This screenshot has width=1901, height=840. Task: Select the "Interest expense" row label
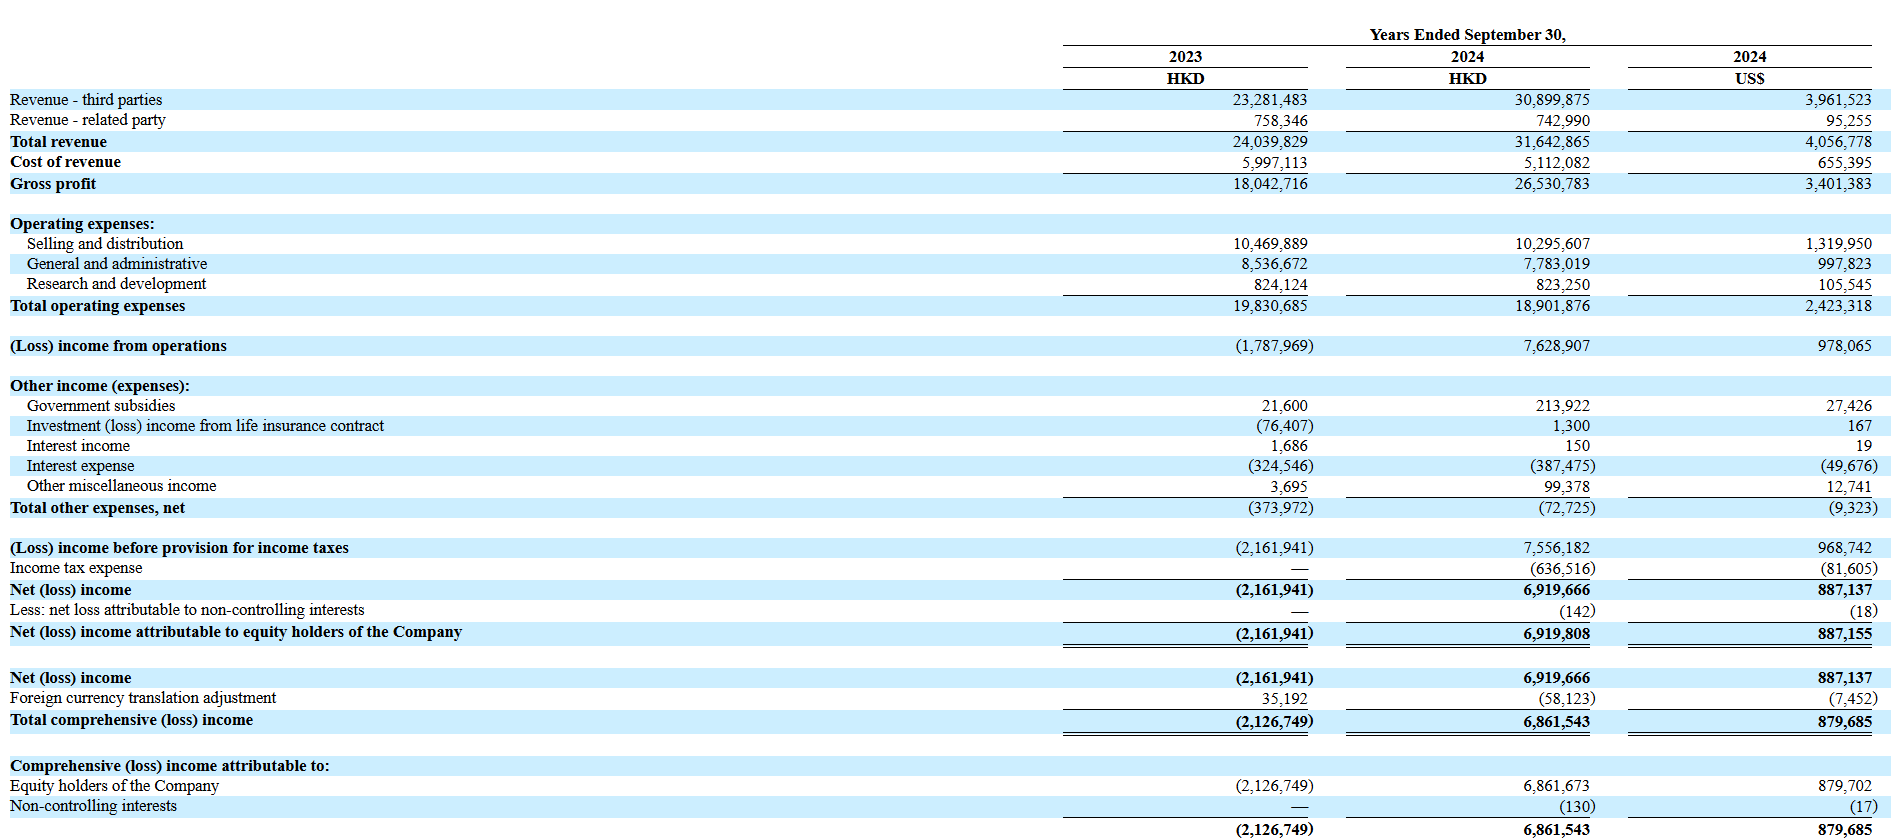80,466
